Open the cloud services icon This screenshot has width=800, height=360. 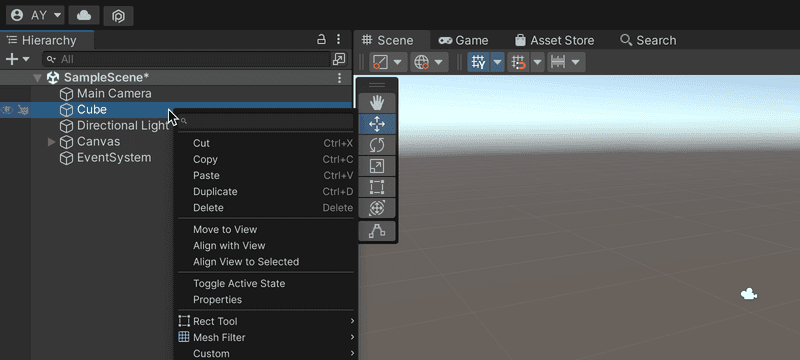pyautogui.click(x=84, y=15)
